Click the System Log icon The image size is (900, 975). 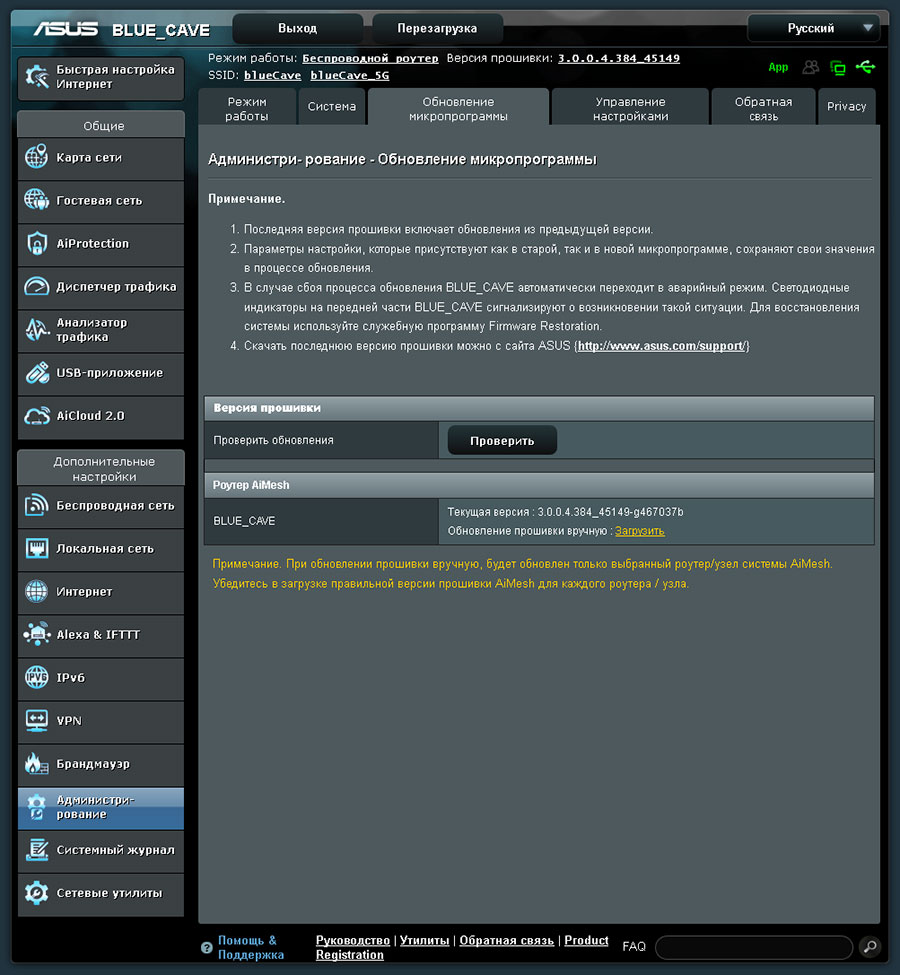click(x=37, y=849)
